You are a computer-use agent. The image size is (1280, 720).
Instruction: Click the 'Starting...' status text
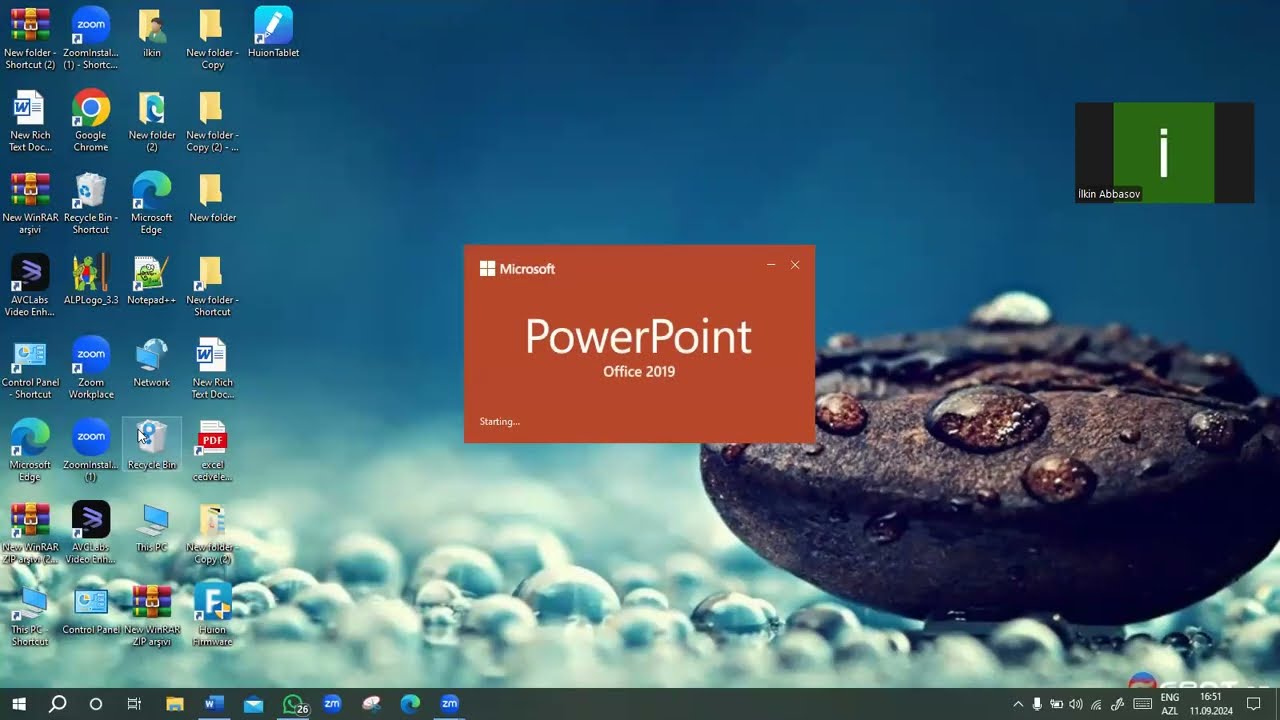[x=499, y=421]
